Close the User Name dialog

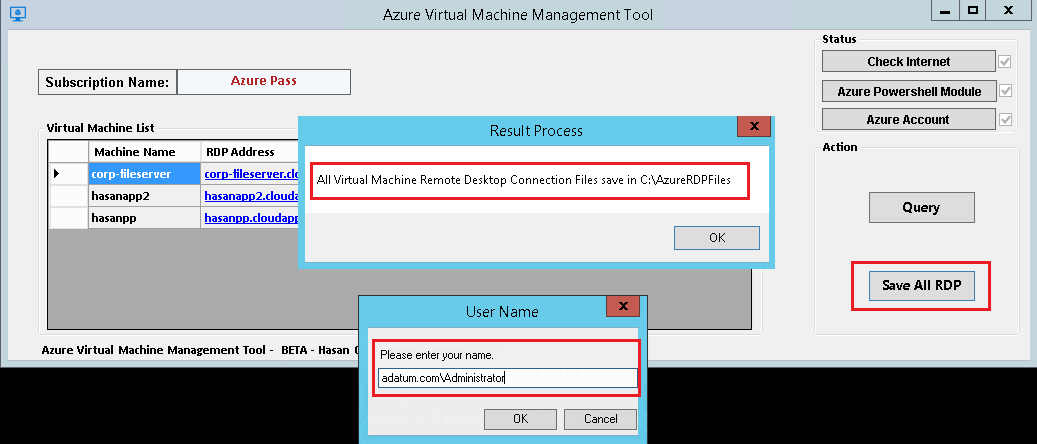coord(623,306)
